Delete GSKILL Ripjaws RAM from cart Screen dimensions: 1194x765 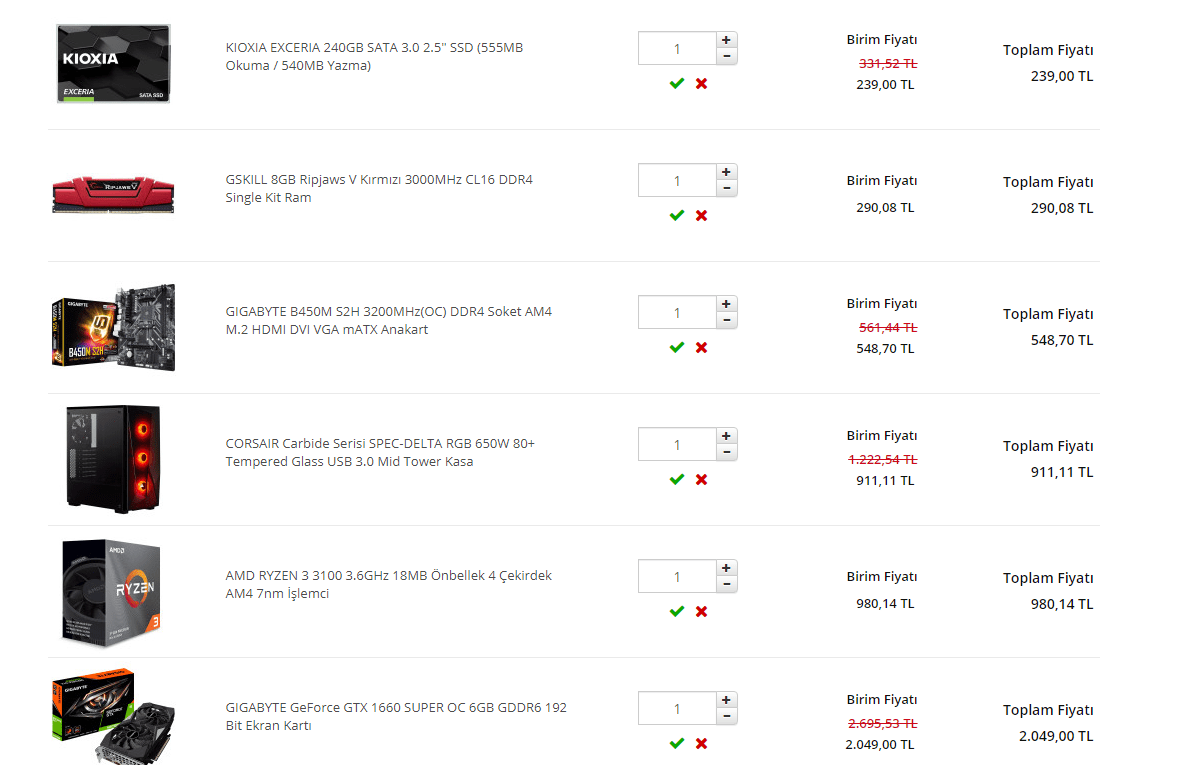[x=701, y=215]
